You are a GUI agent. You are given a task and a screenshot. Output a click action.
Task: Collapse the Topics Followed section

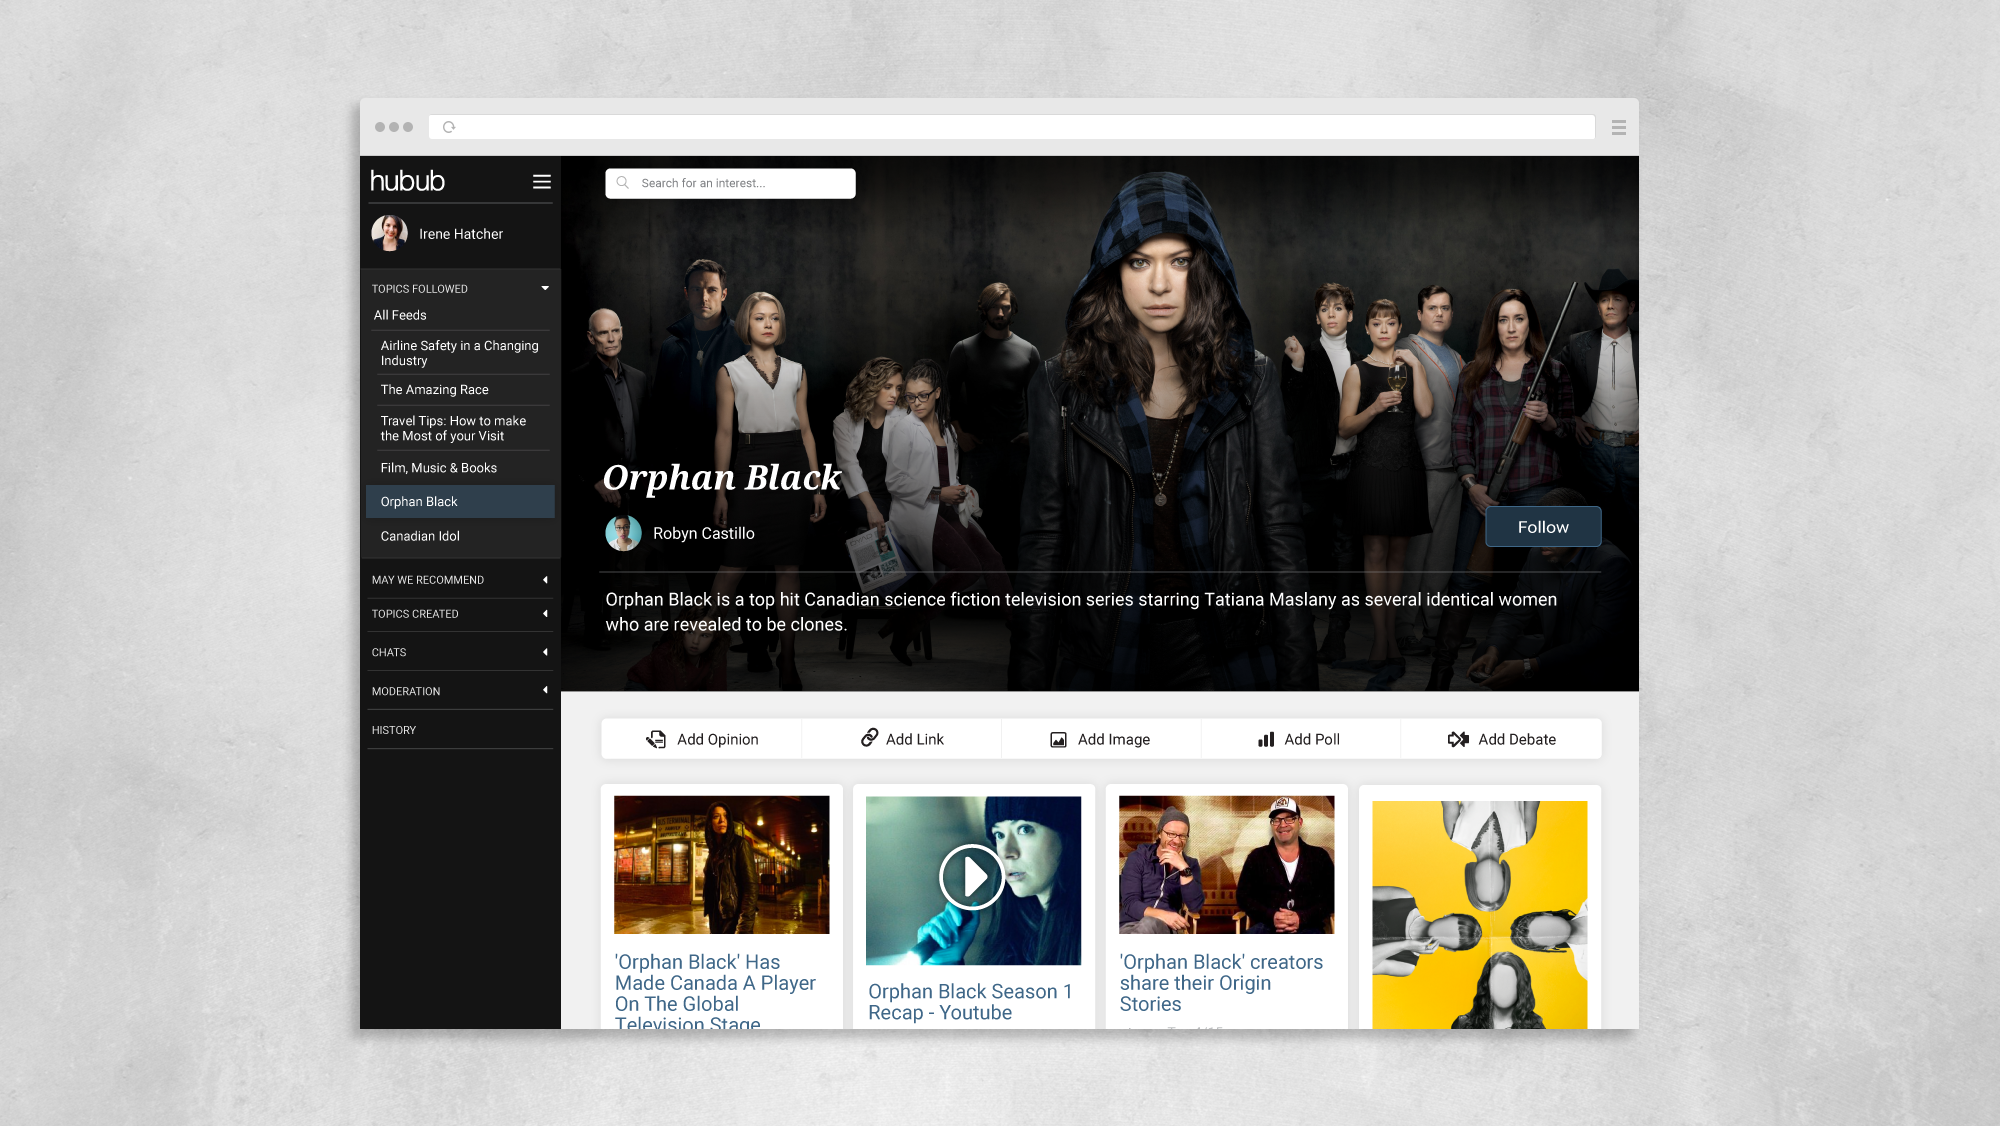545,288
